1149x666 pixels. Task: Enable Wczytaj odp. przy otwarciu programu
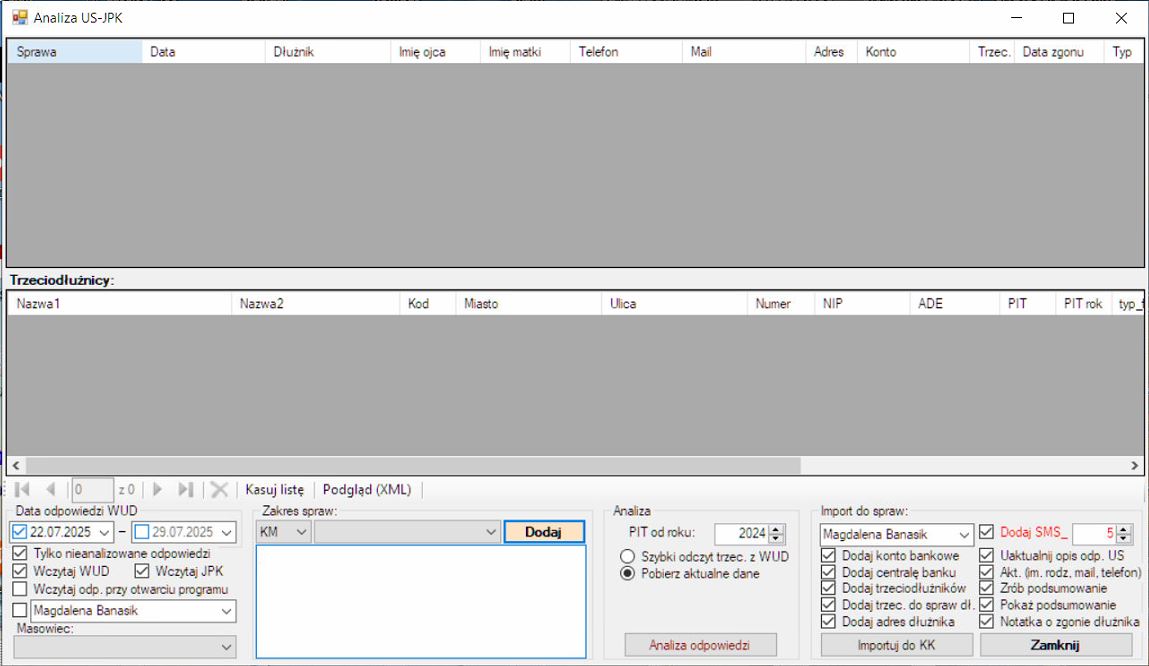(20, 589)
